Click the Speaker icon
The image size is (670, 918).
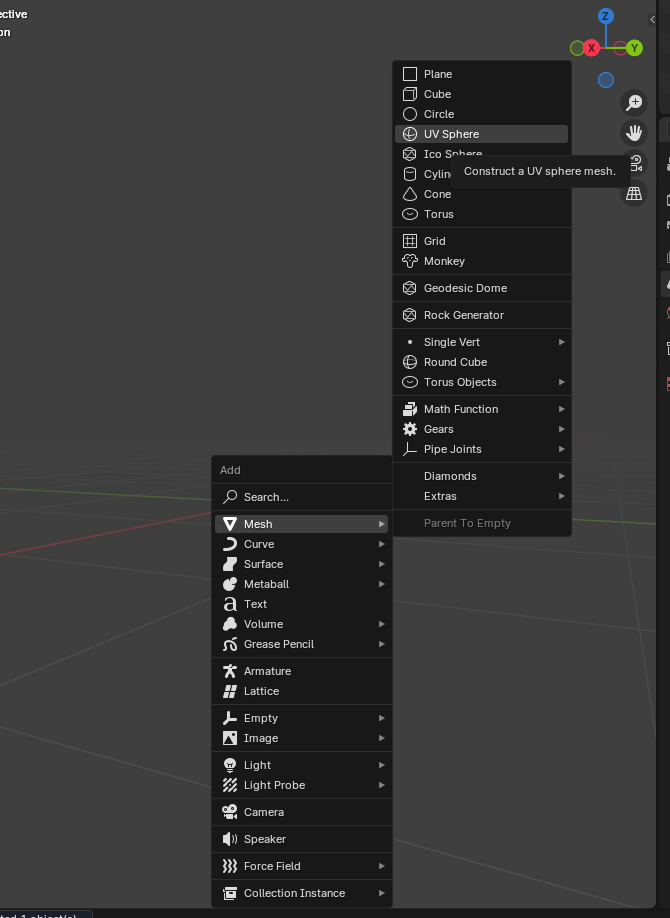230,838
